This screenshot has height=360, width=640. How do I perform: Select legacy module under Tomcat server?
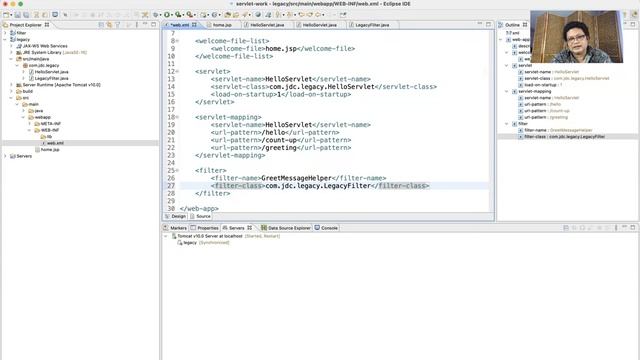[x=203, y=243]
